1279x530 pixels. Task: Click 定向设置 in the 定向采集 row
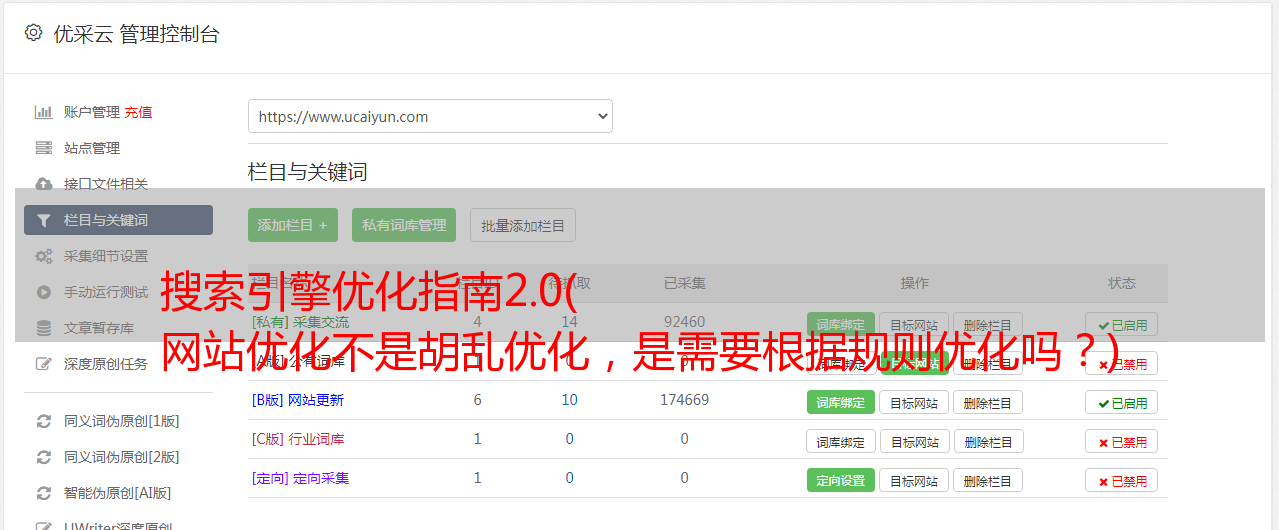tap(841, 480)
